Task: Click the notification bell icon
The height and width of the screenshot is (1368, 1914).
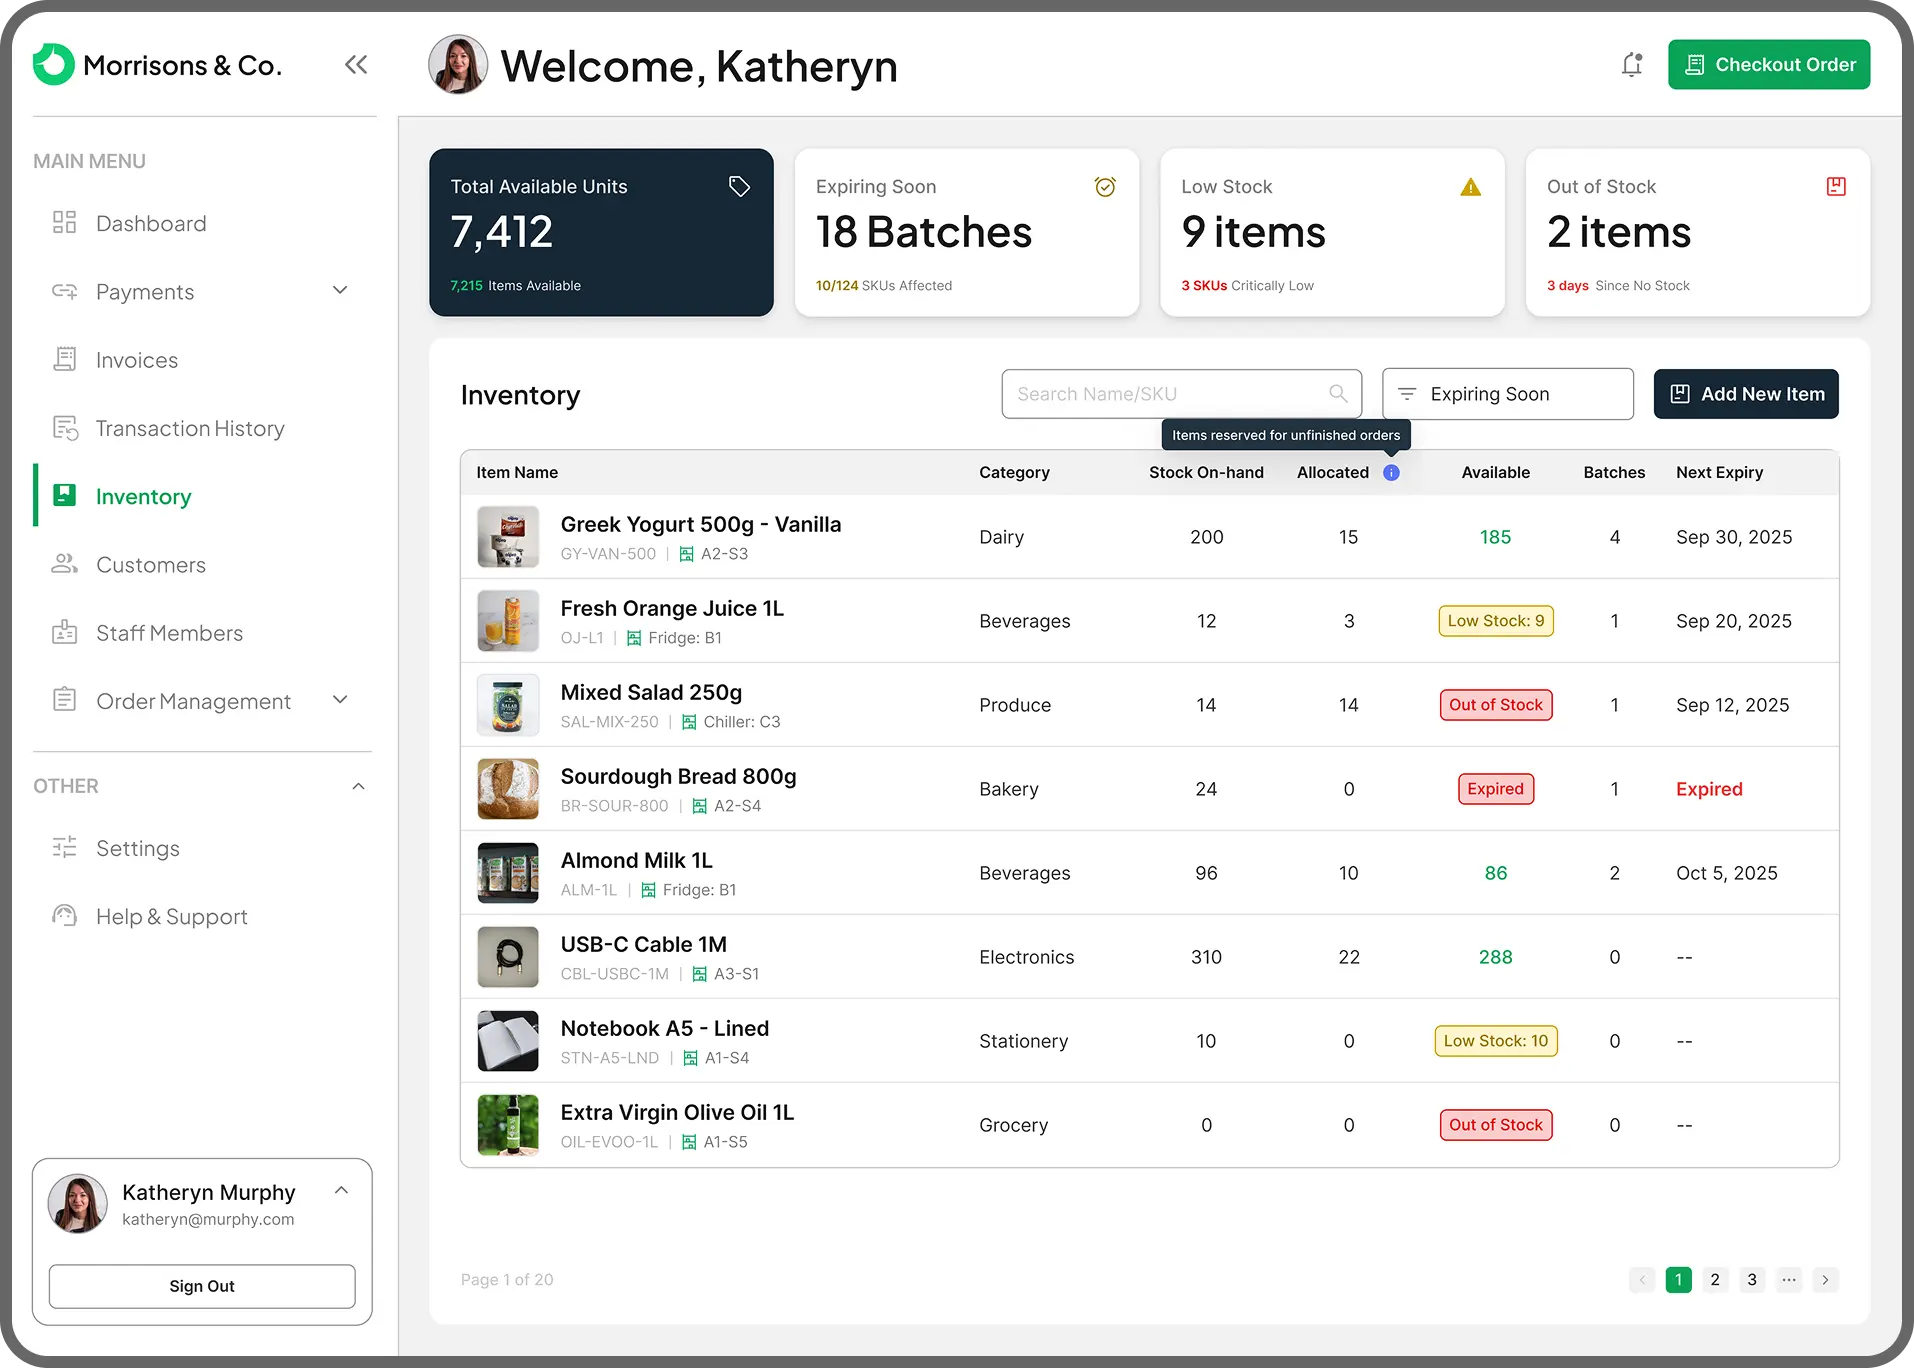Action: click(x=1631, y=64)
